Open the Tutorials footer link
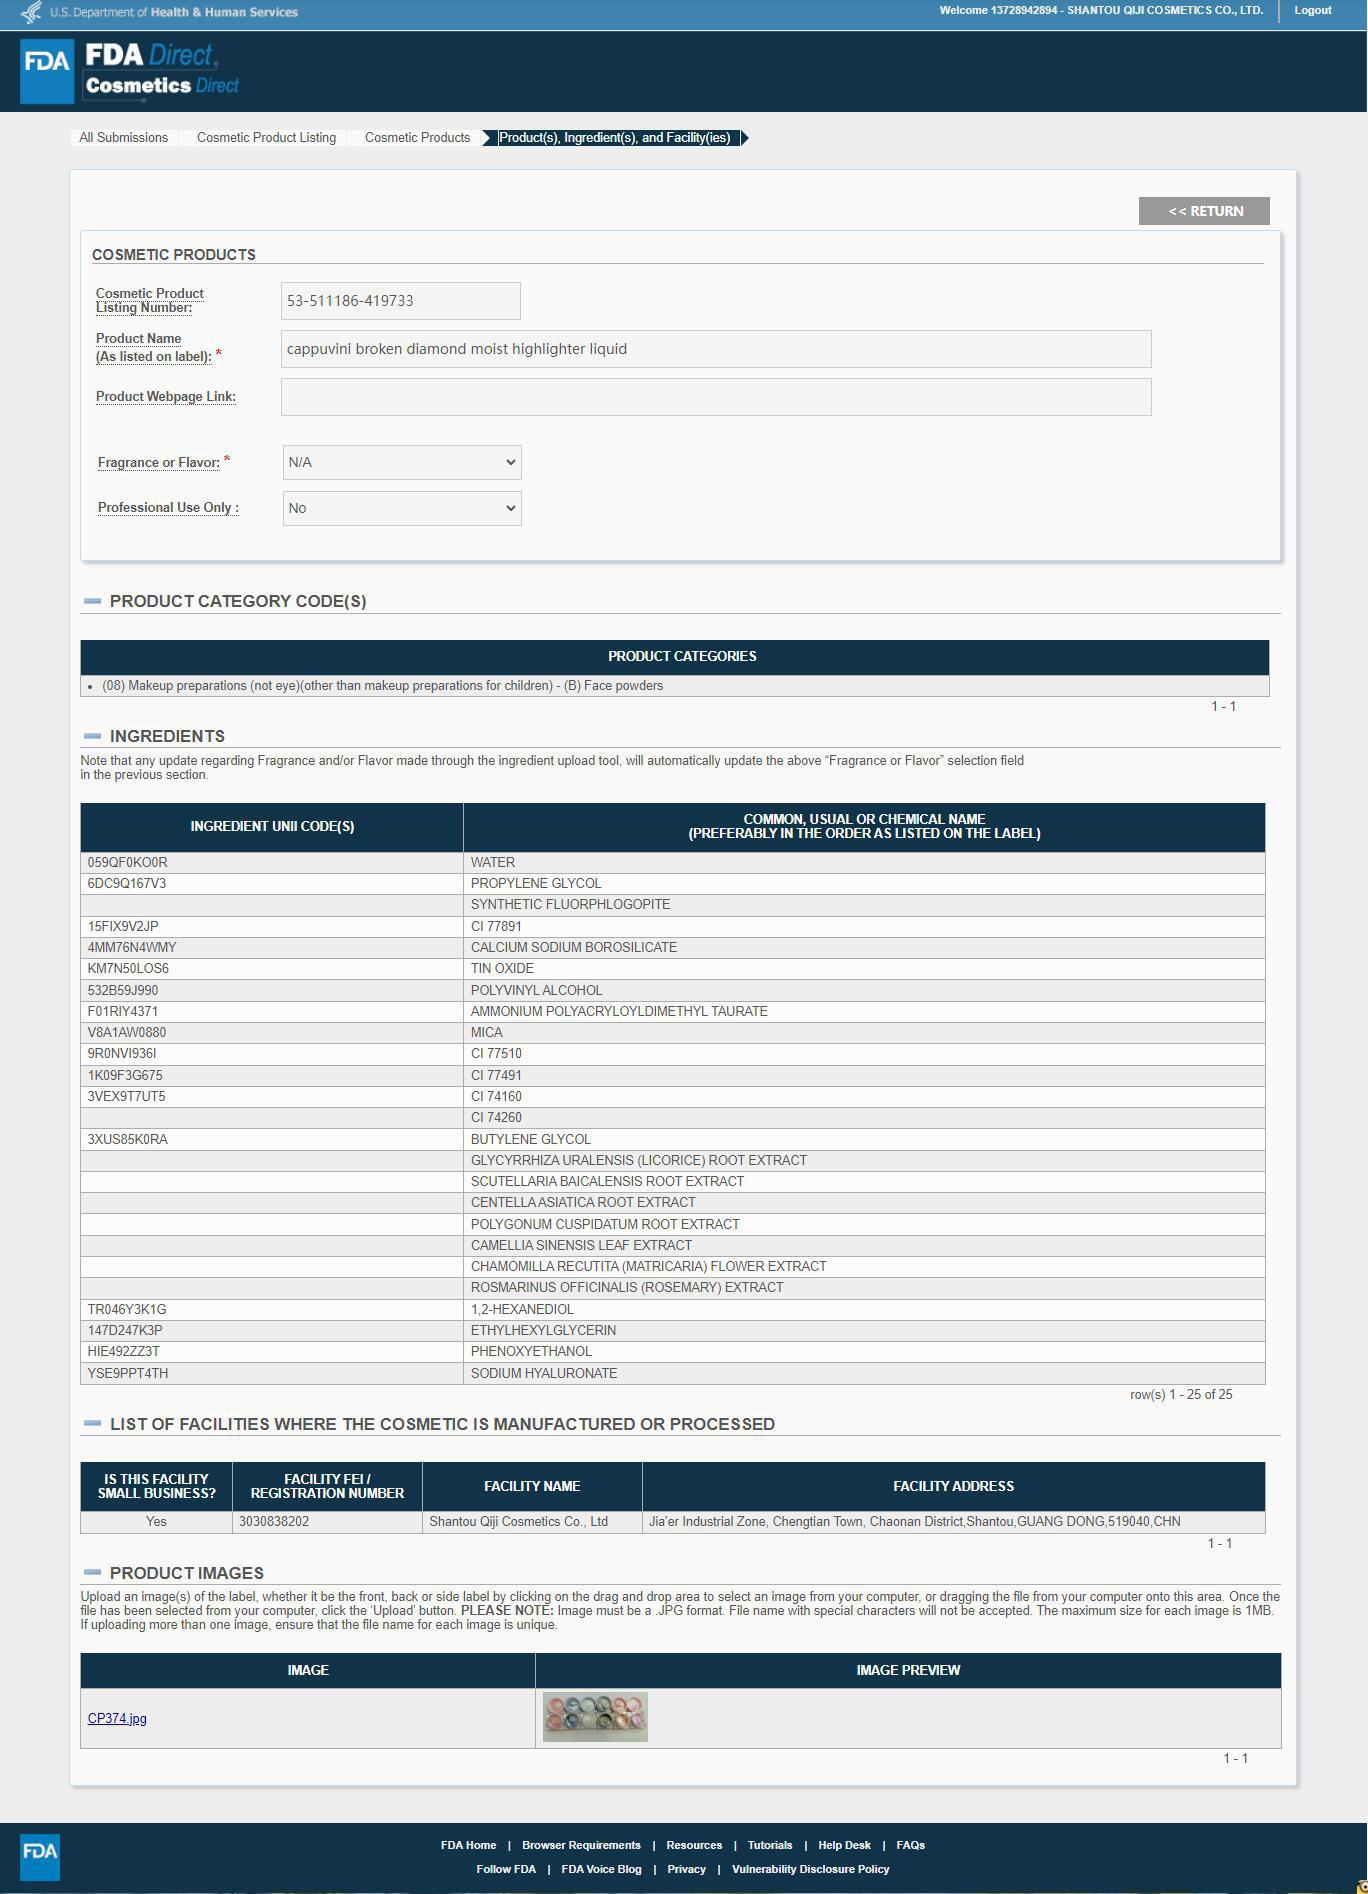This screenshot has height=1894, width=1368. click(770, 1845)
